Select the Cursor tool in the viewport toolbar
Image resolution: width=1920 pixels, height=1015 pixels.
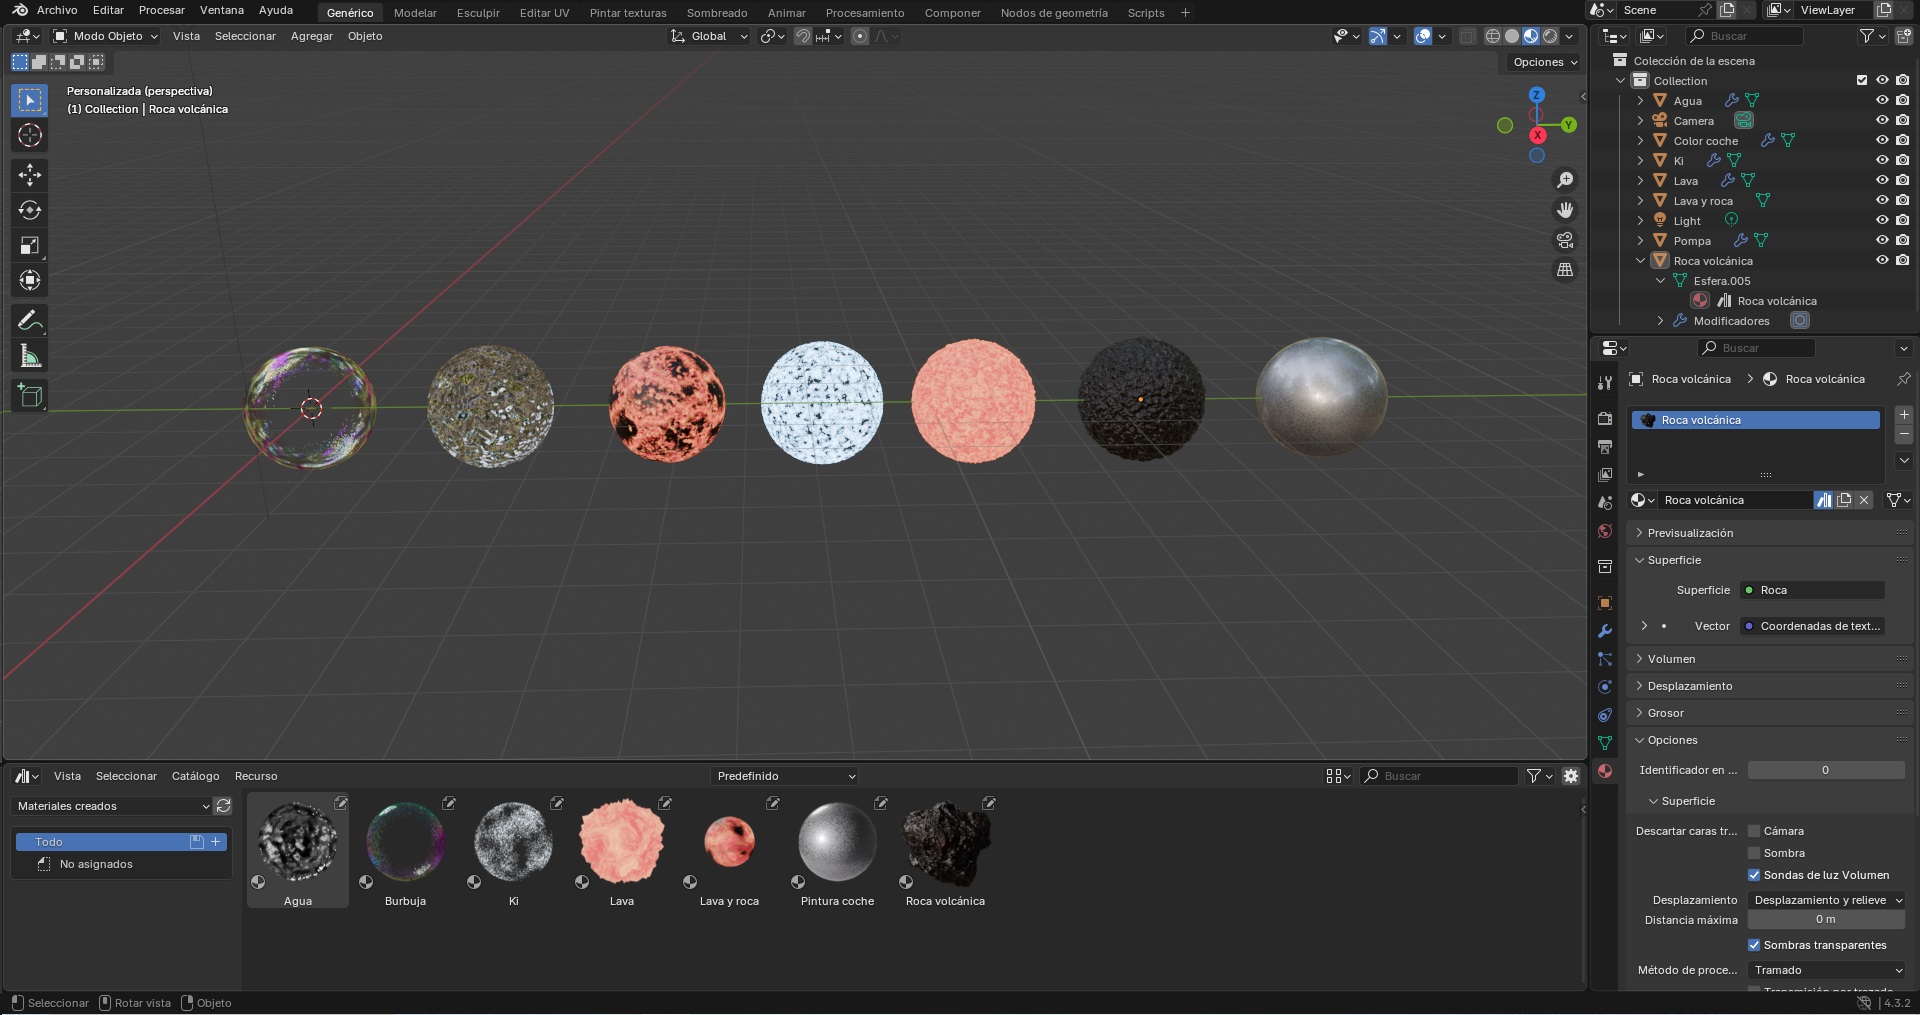pyautogui.click(x=29, y=136)
